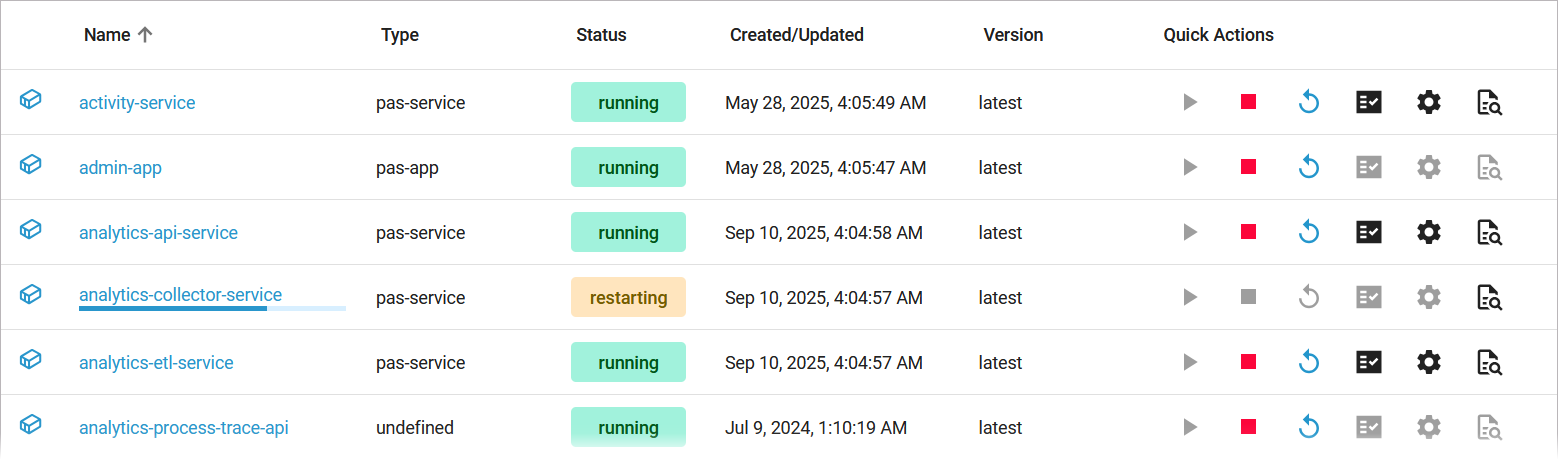Click the package icon beside admin-app
The width and height of the screenshot is (1558, 460).
click(31, 165)
